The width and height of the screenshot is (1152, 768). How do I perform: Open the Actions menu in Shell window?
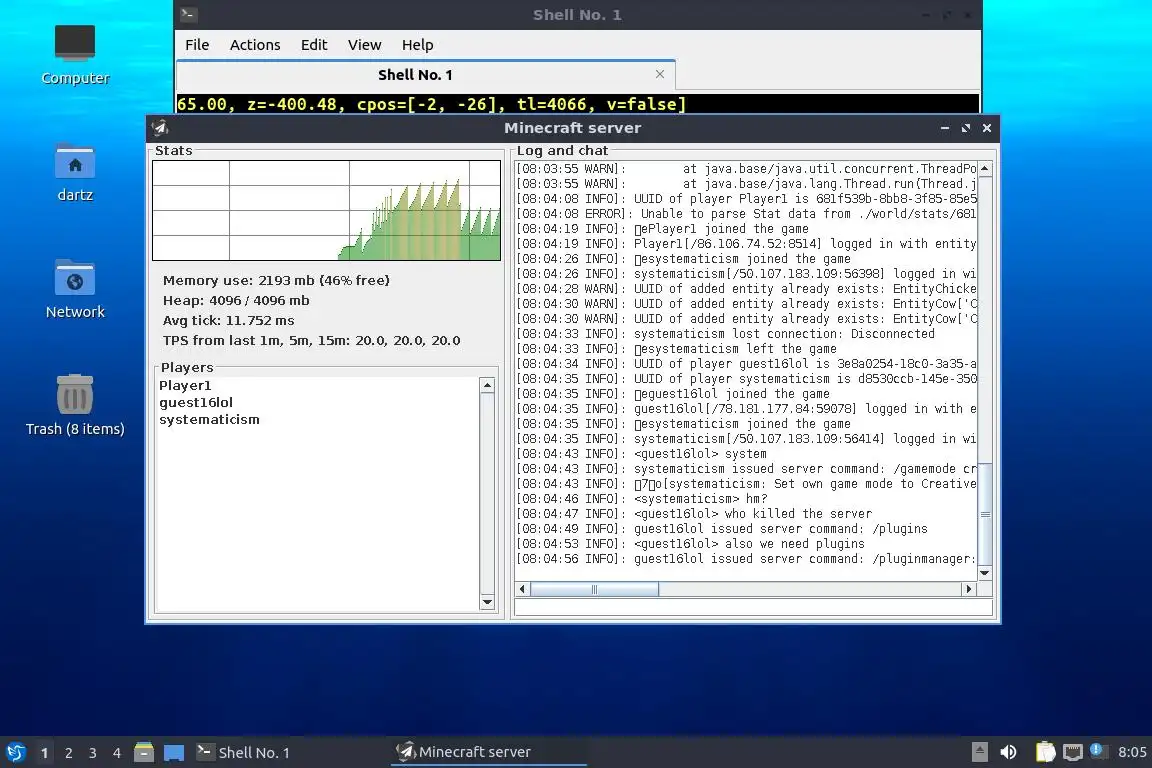(255, 45)
